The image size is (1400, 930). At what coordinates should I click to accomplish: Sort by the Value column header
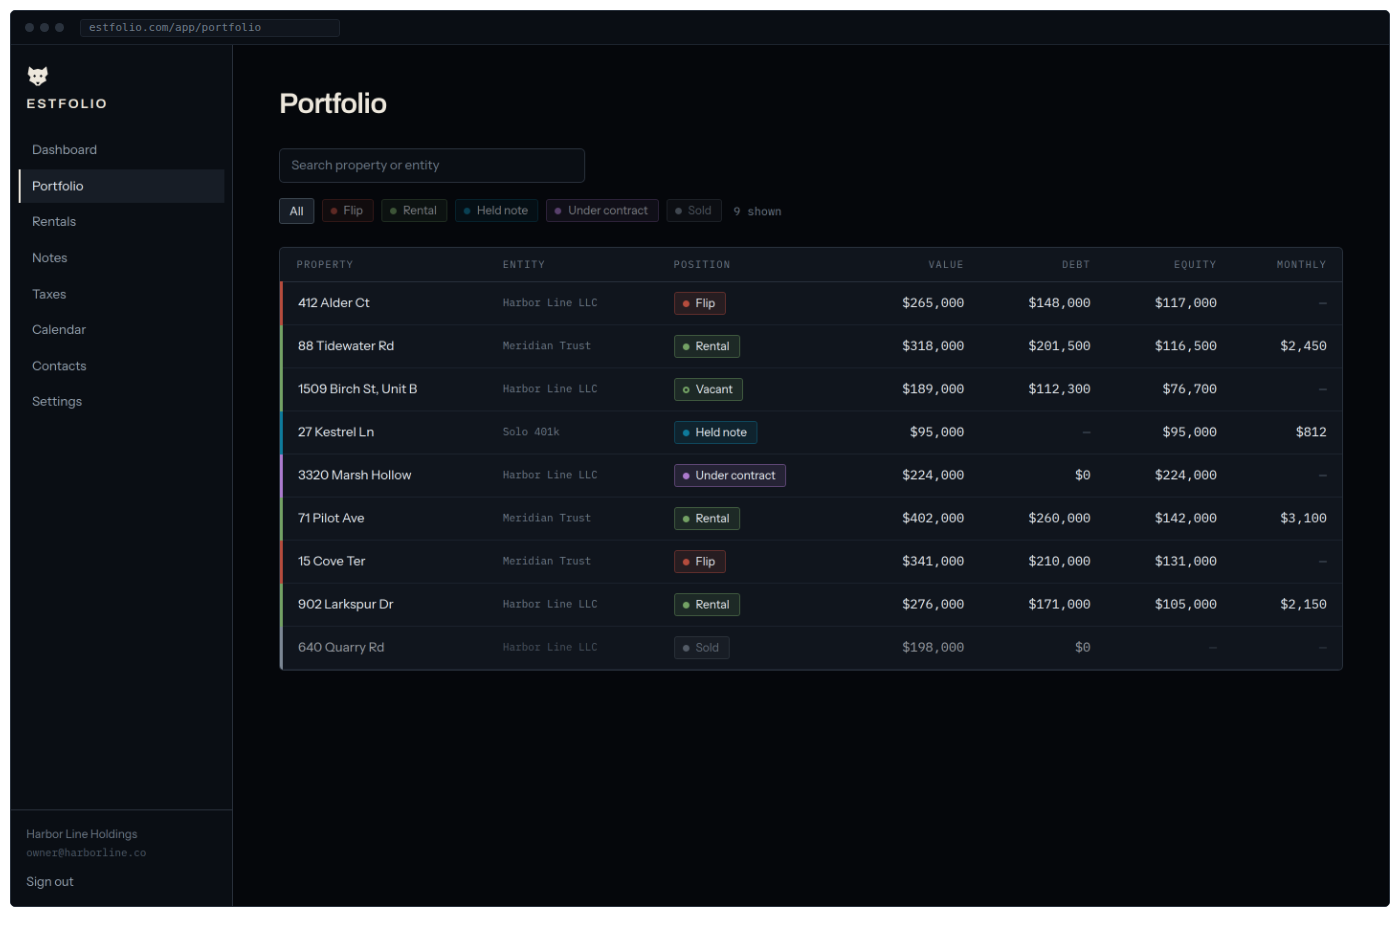946,265
